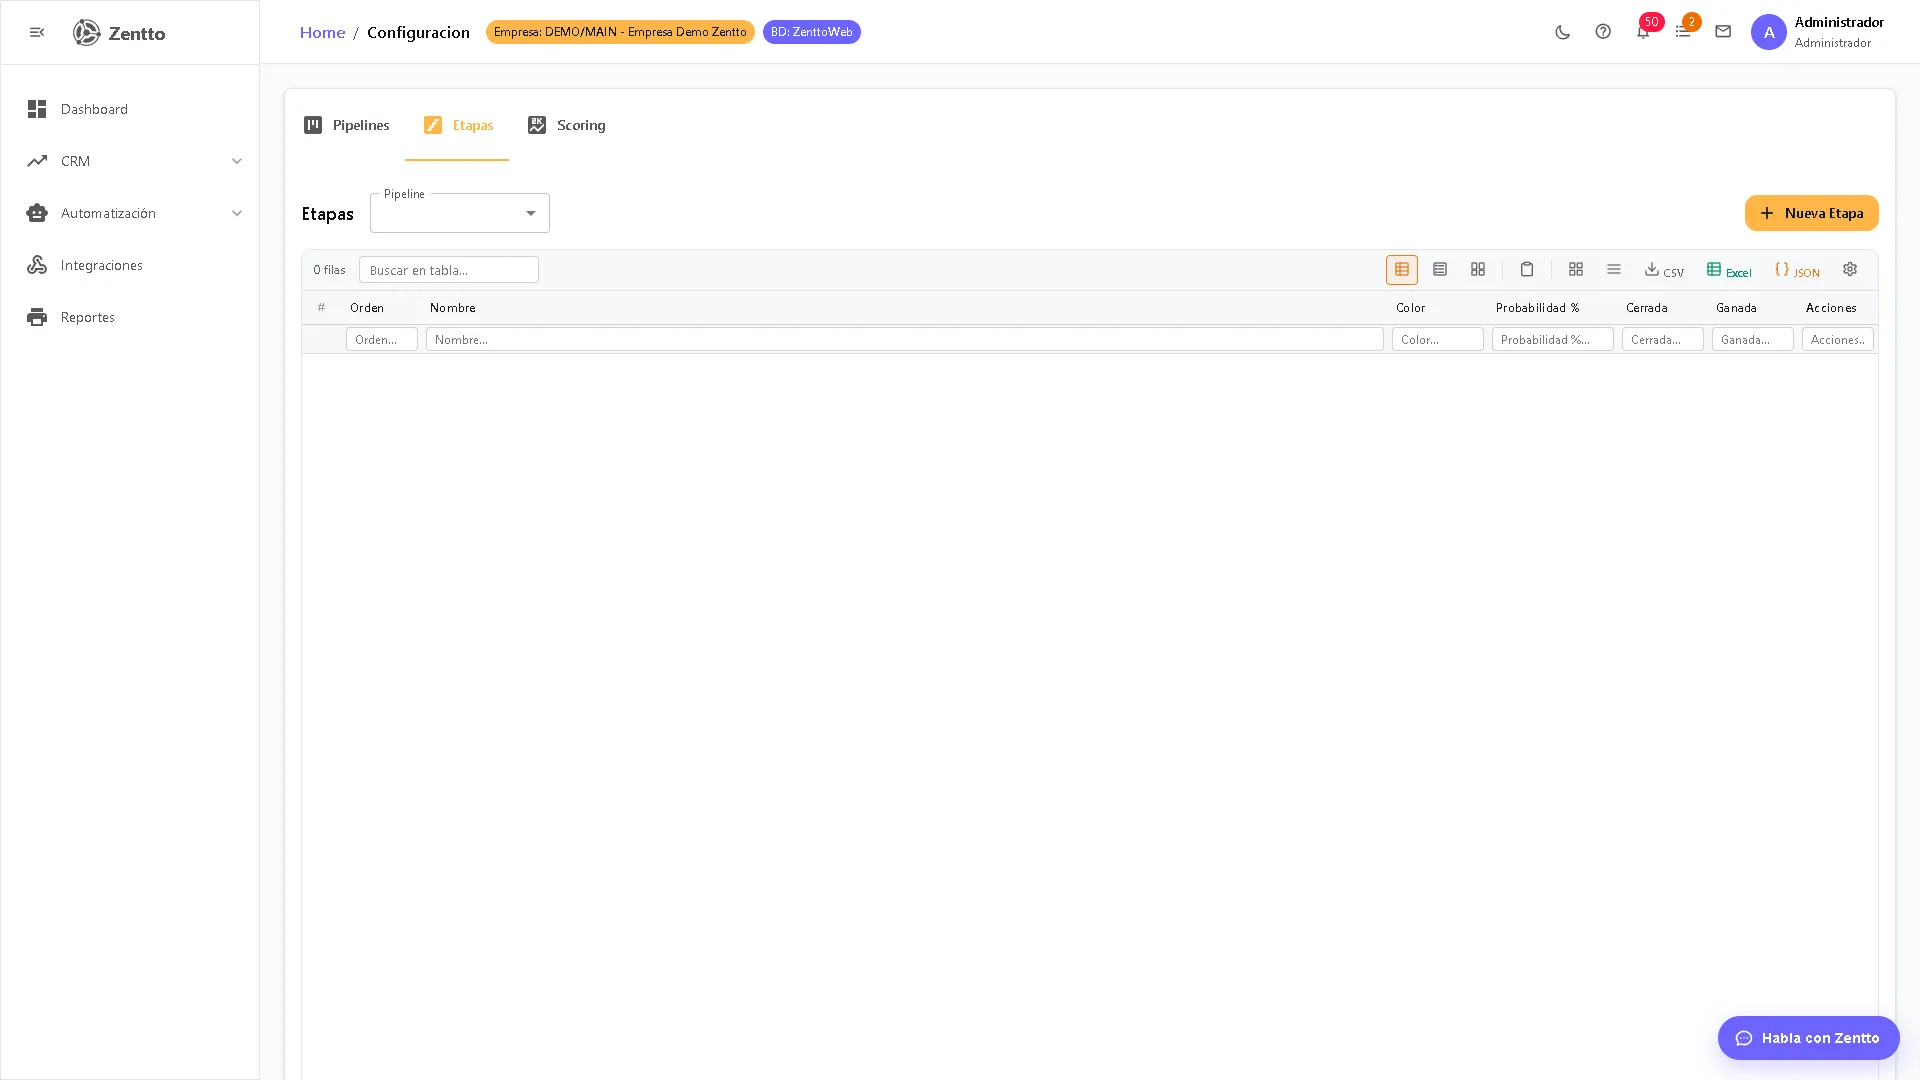Open Reportes in the sidebar
This screenshot has height=1080, width=1920.
click(130, 317)
